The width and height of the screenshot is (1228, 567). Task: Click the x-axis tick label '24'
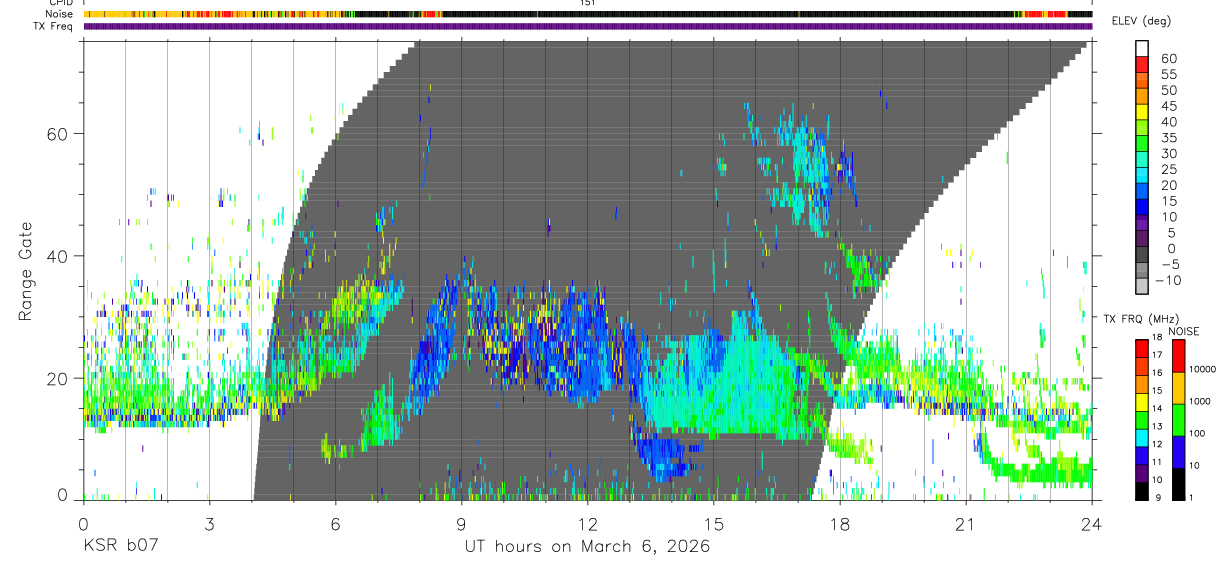[1091, 524]
